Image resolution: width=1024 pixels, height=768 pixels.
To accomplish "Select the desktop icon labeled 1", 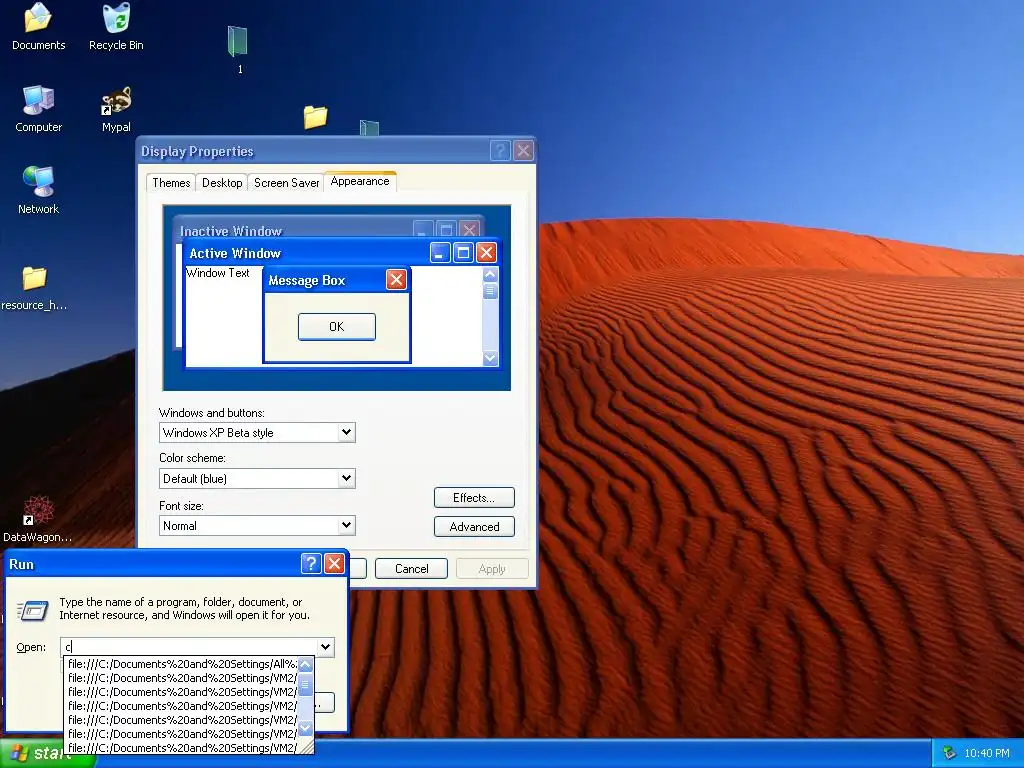I will [x=238, y=50].
